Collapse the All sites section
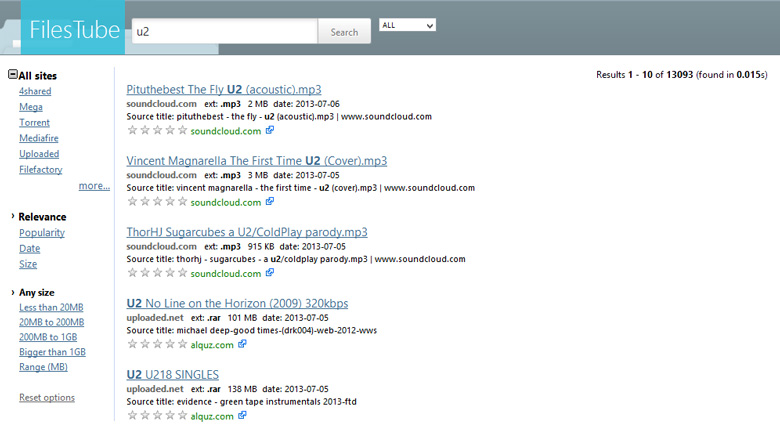The width and height of the screenshot is (780, 434). [13, 75]
